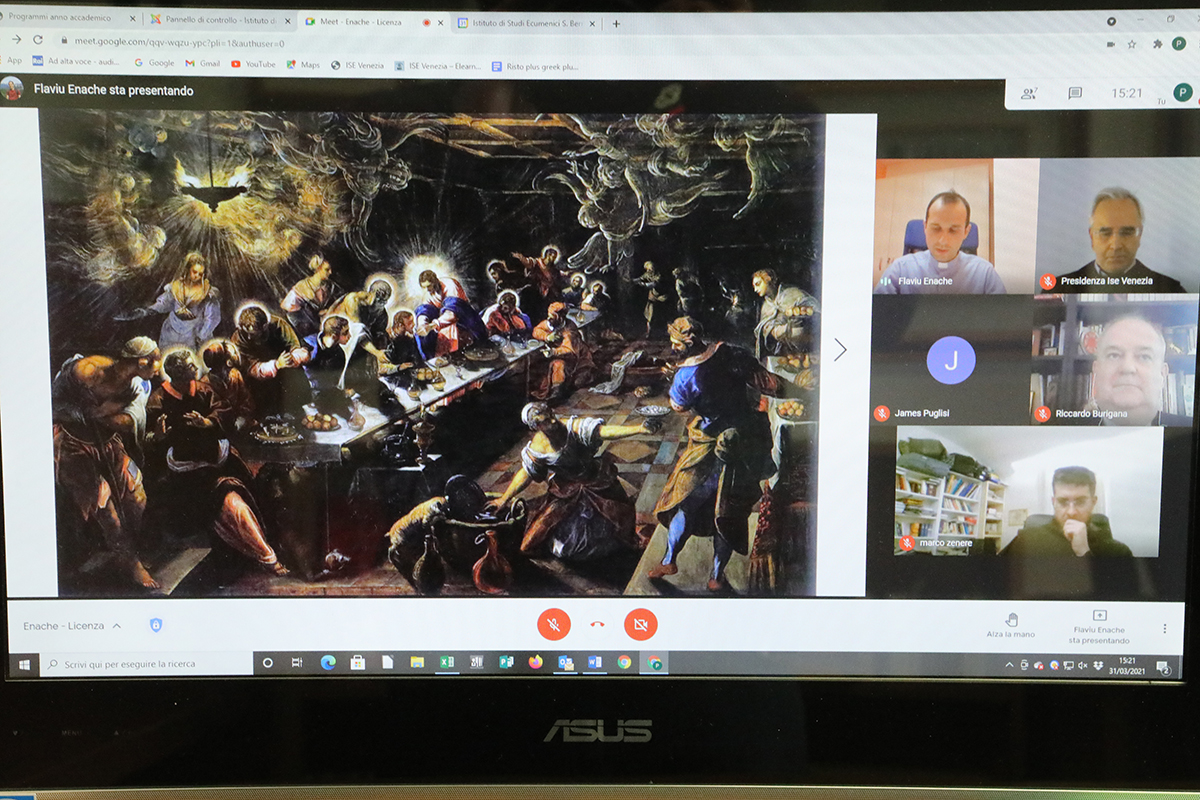
Task: Open the YouTube bookmark
Action: click(253, 64)
